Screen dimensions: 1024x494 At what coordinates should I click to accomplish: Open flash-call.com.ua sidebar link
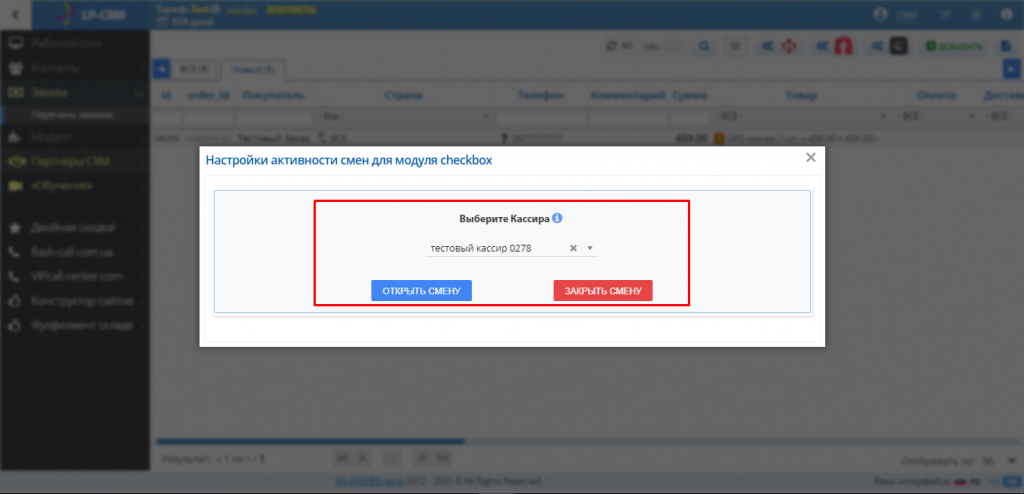74,252
